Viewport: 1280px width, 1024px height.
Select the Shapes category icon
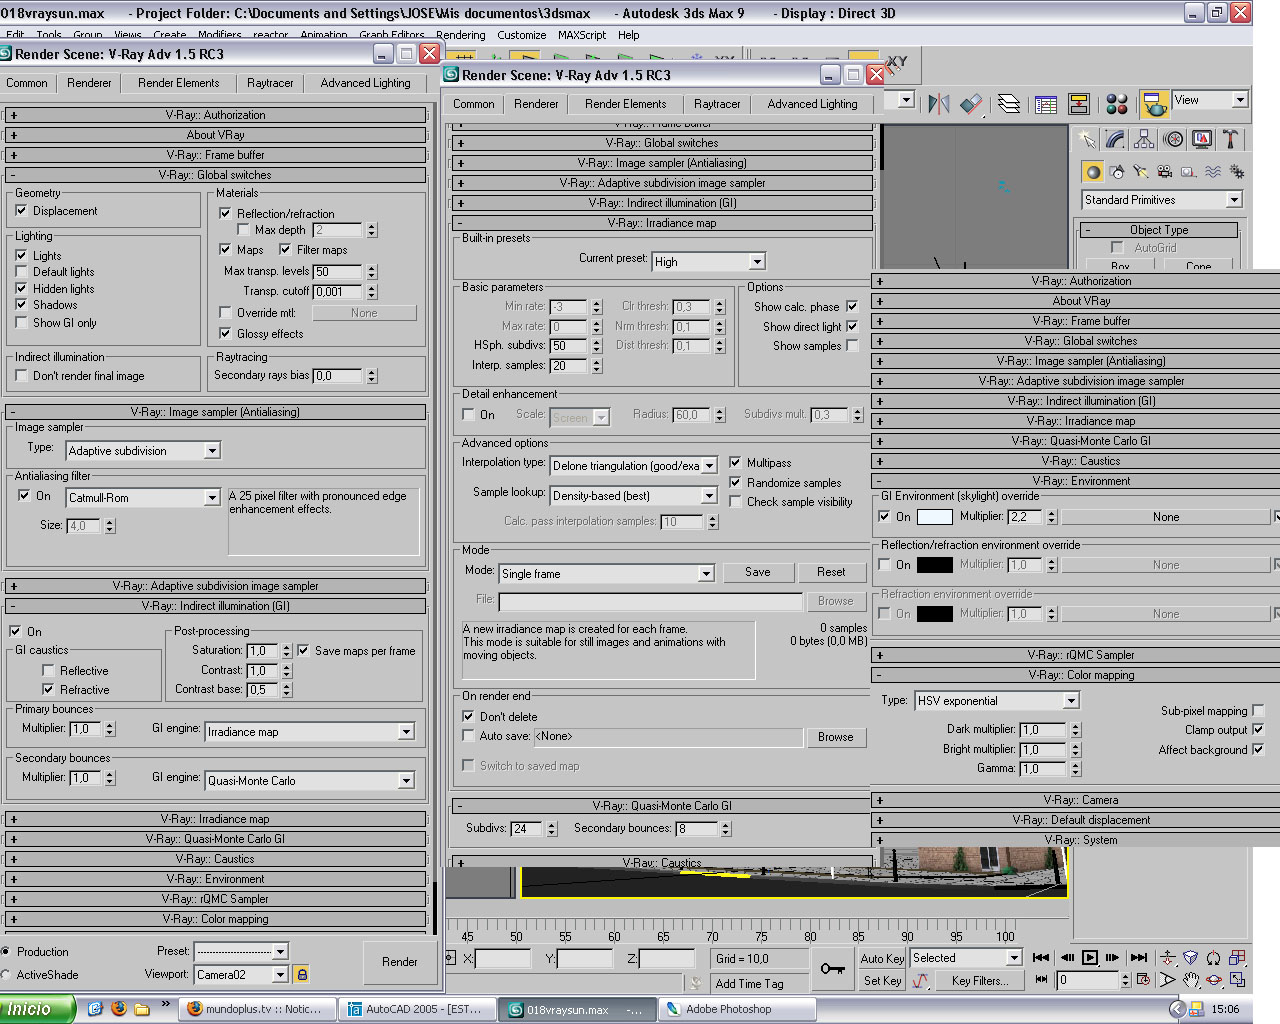(1117, 172)
